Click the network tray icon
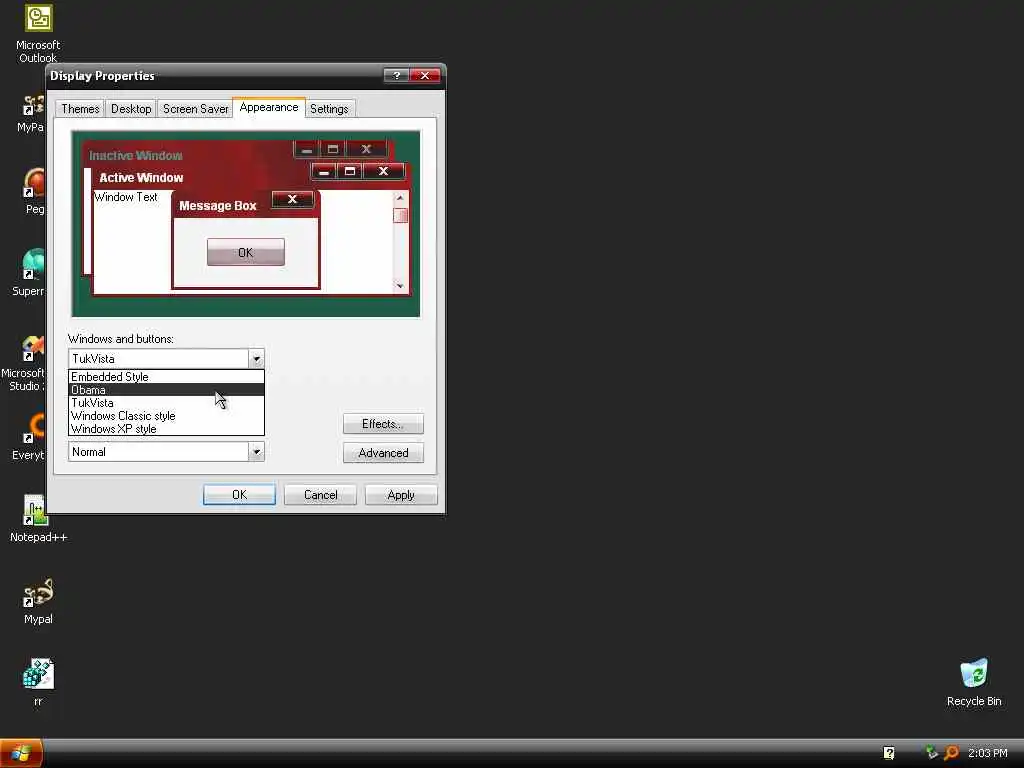Image resolution: width=1024 pixels, height=768 pixels. pos(932,753)
